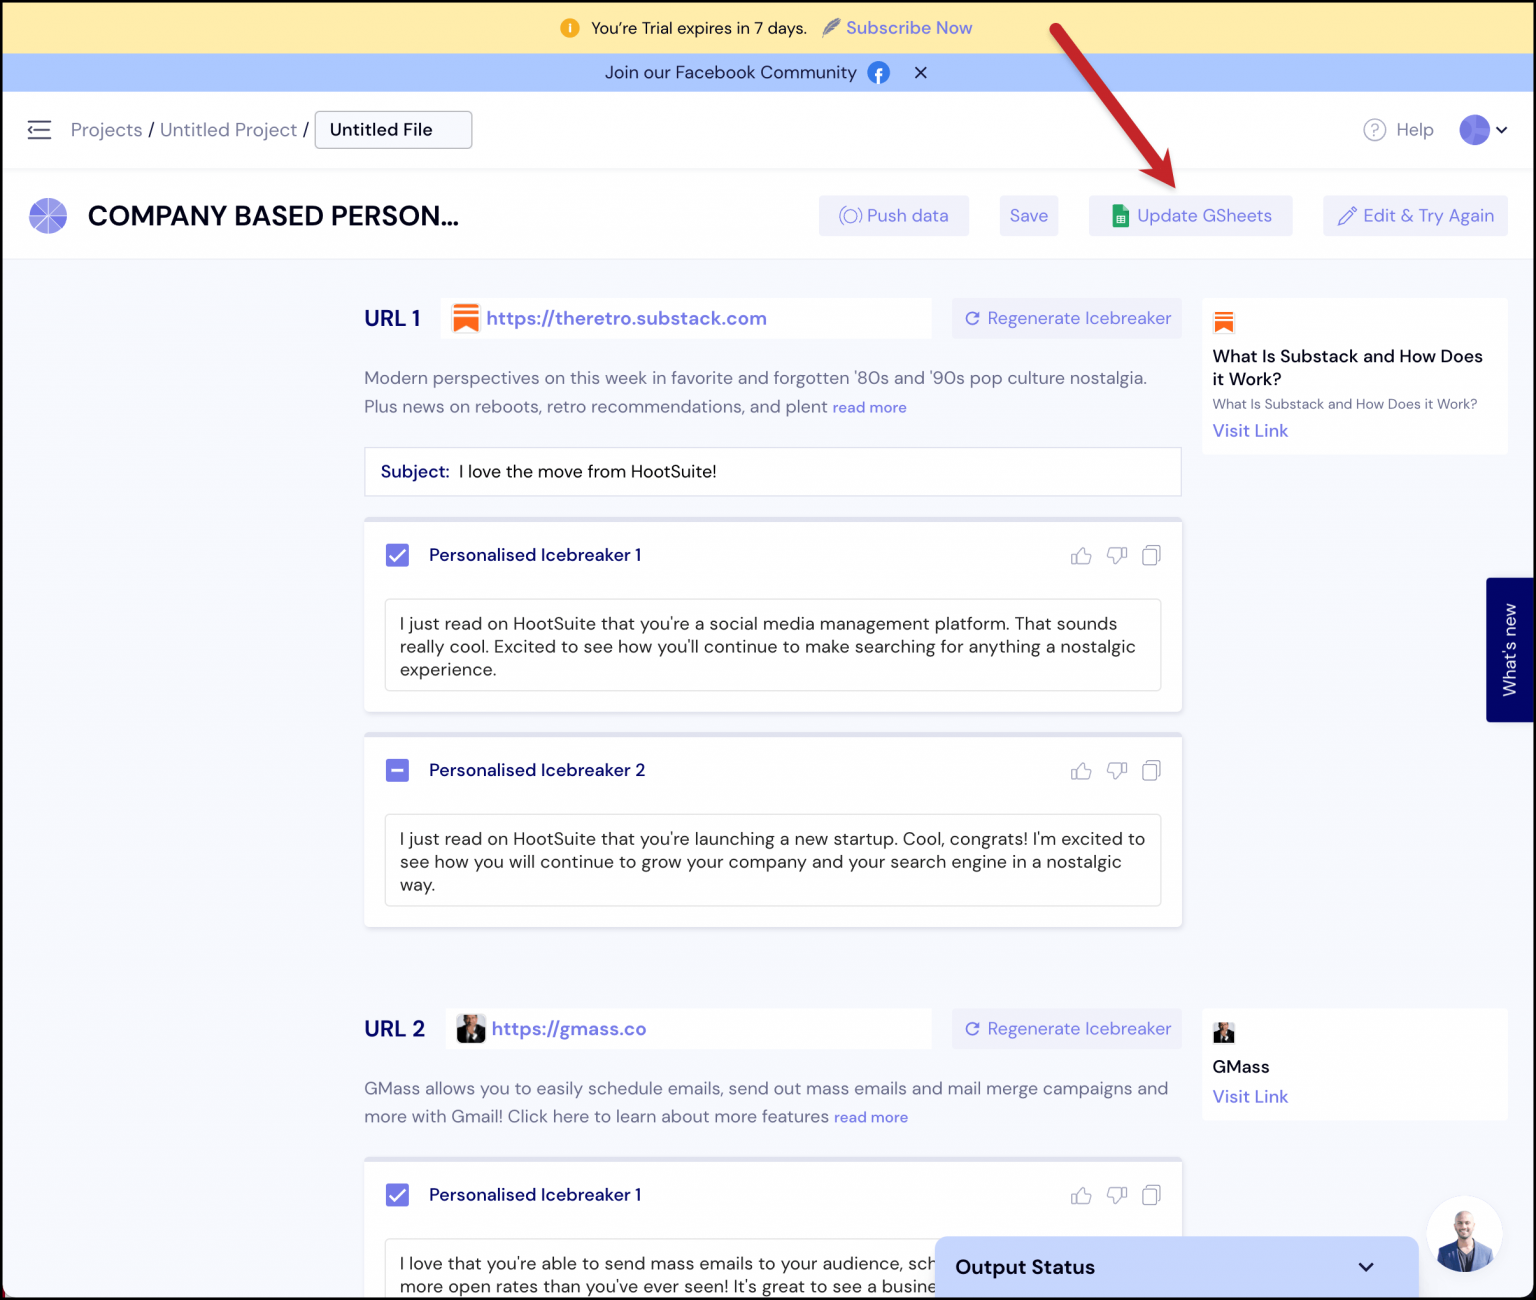
Task: Copy Personalised Icebreaker 1 text
Action: click(1151, 555)
